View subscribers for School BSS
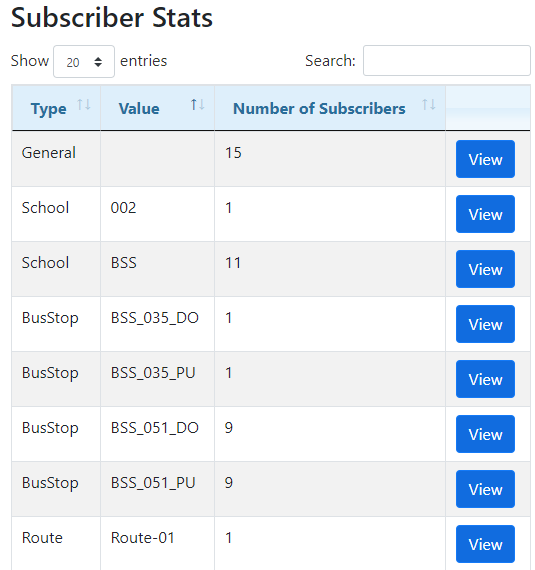 [485, 269]
